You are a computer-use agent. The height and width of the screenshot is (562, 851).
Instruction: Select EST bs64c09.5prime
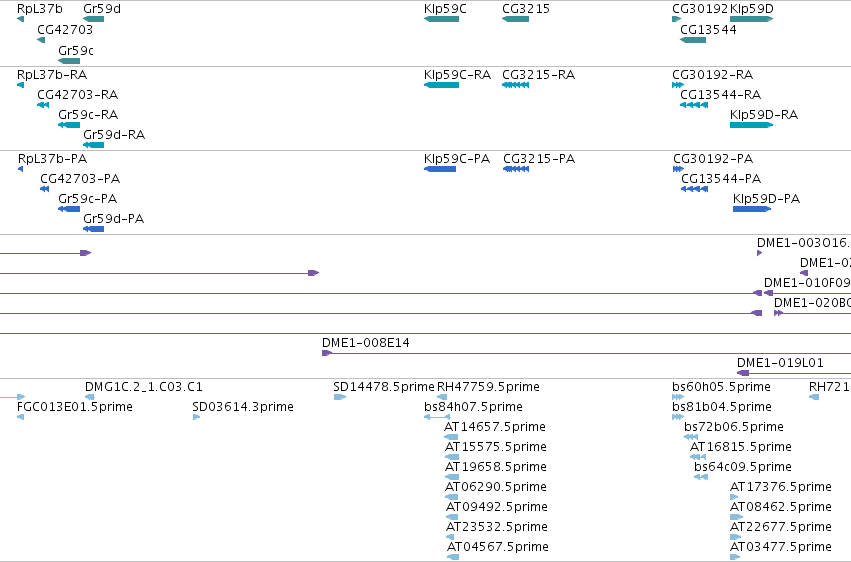pyautogui.click(x=743, y=467)
